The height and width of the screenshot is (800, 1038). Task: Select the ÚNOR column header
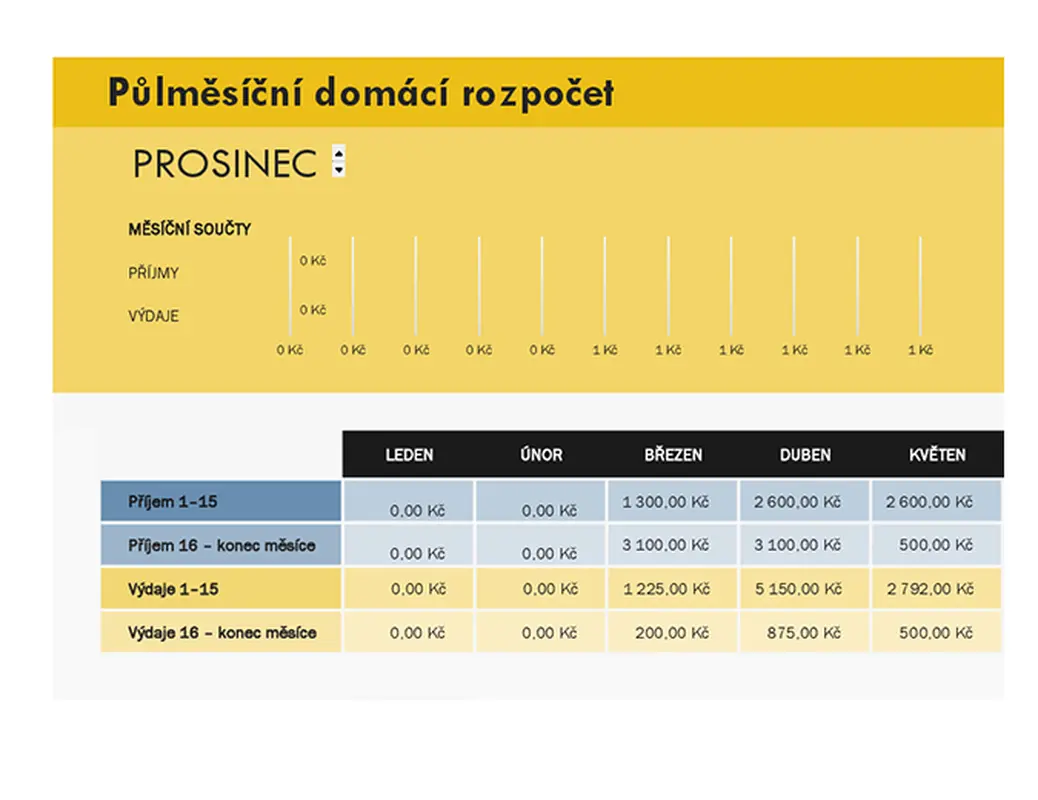tap(541, 454)
